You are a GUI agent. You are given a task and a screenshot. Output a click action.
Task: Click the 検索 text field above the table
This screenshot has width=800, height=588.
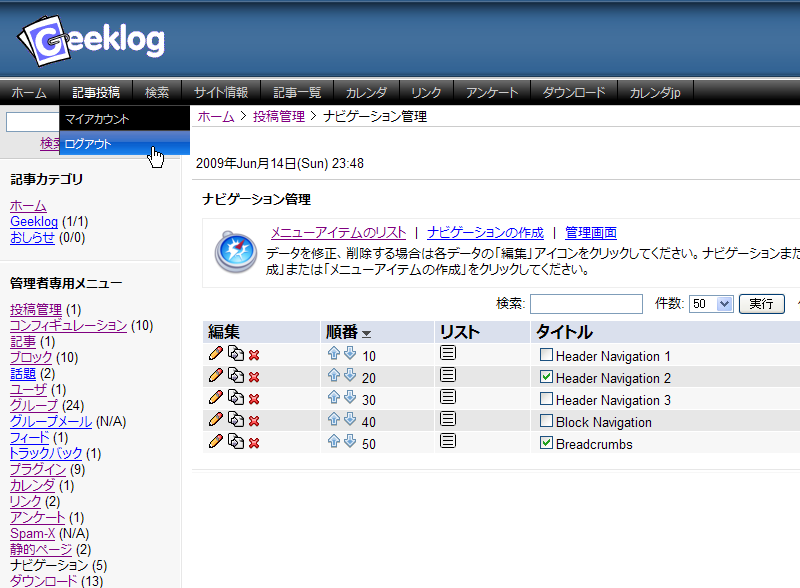pos(586,304)
